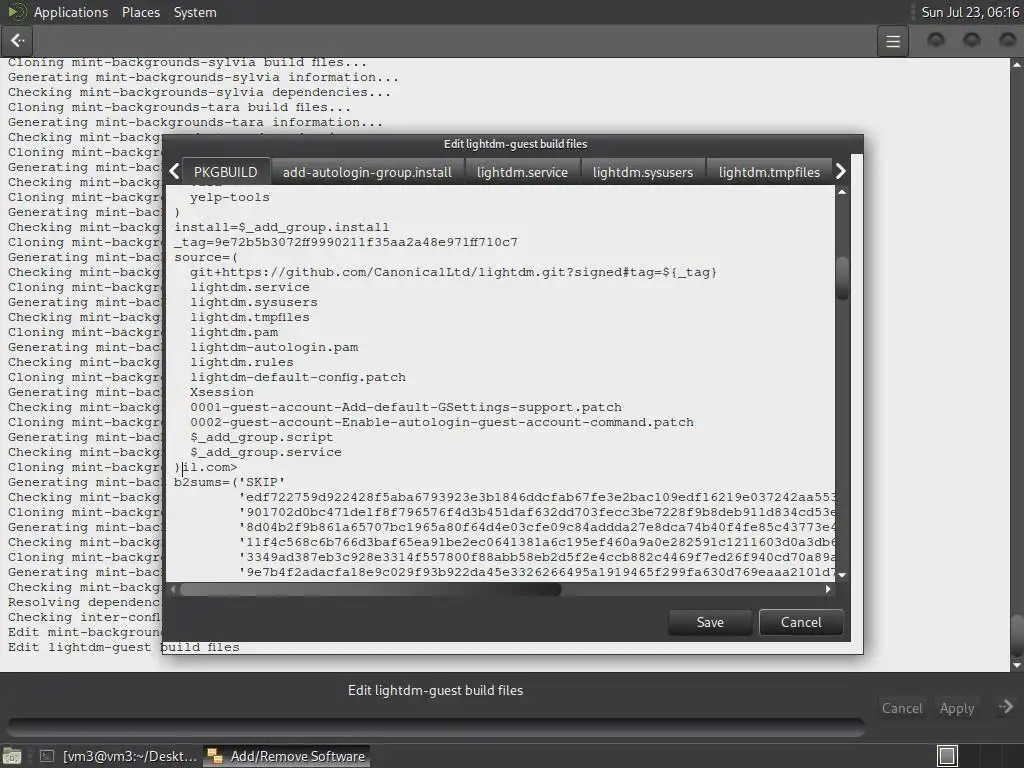The image size is (1024, 768).
Task: Click the horizontal scroll-right arrow in editor
Action: 828,589
